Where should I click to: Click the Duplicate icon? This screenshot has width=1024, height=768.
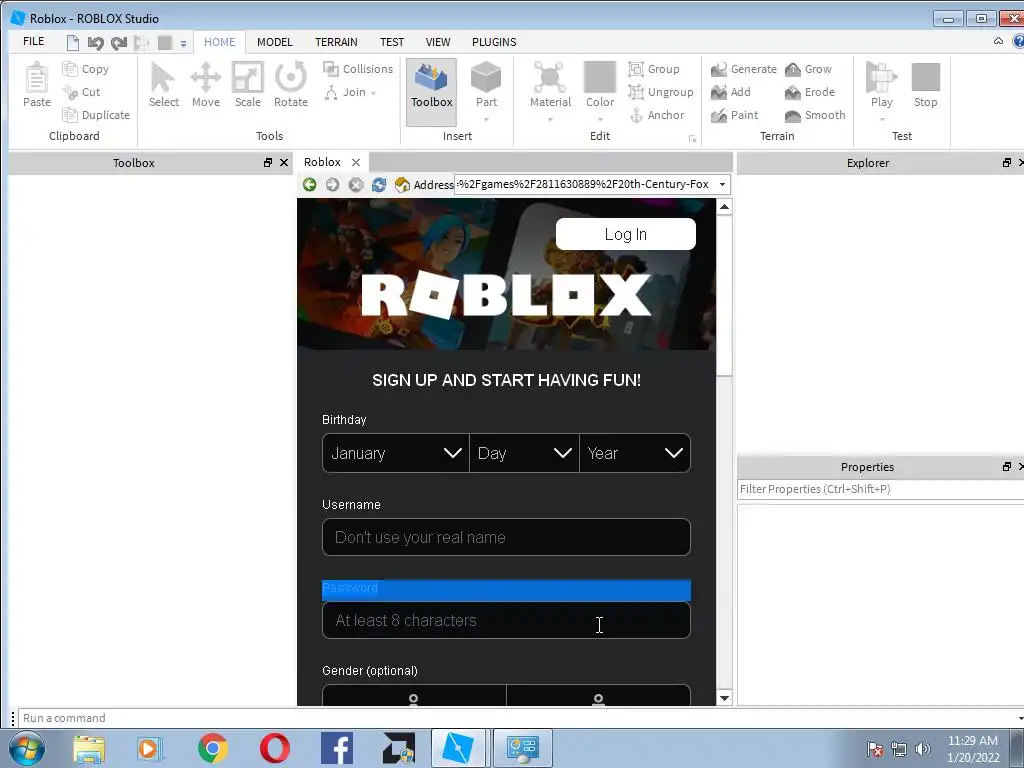[x=69, y=115]
